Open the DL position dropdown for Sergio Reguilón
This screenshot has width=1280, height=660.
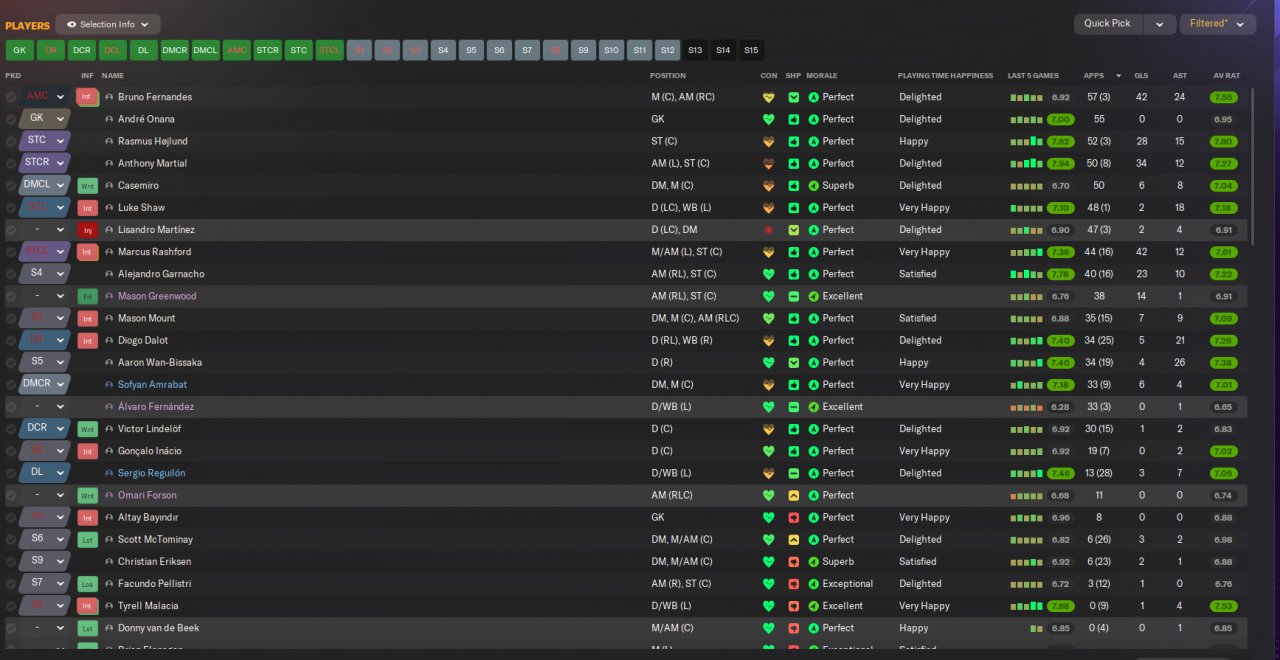coord(44,473)
